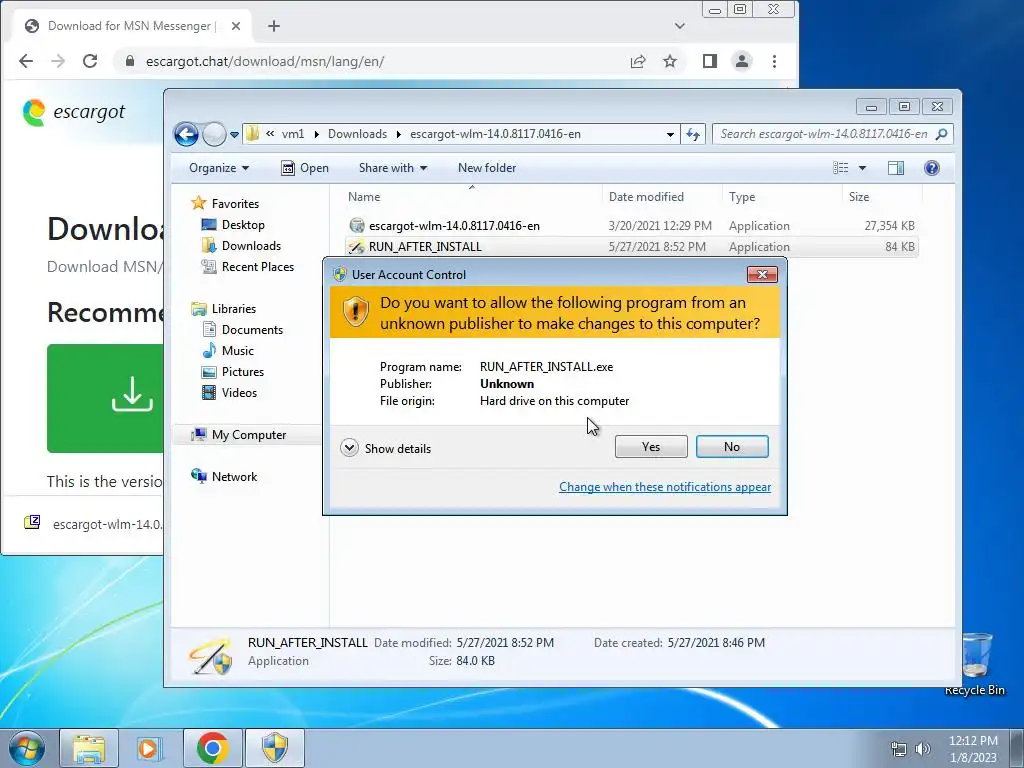Open Music library
1024x768 pixels.
tap(228, 351)
